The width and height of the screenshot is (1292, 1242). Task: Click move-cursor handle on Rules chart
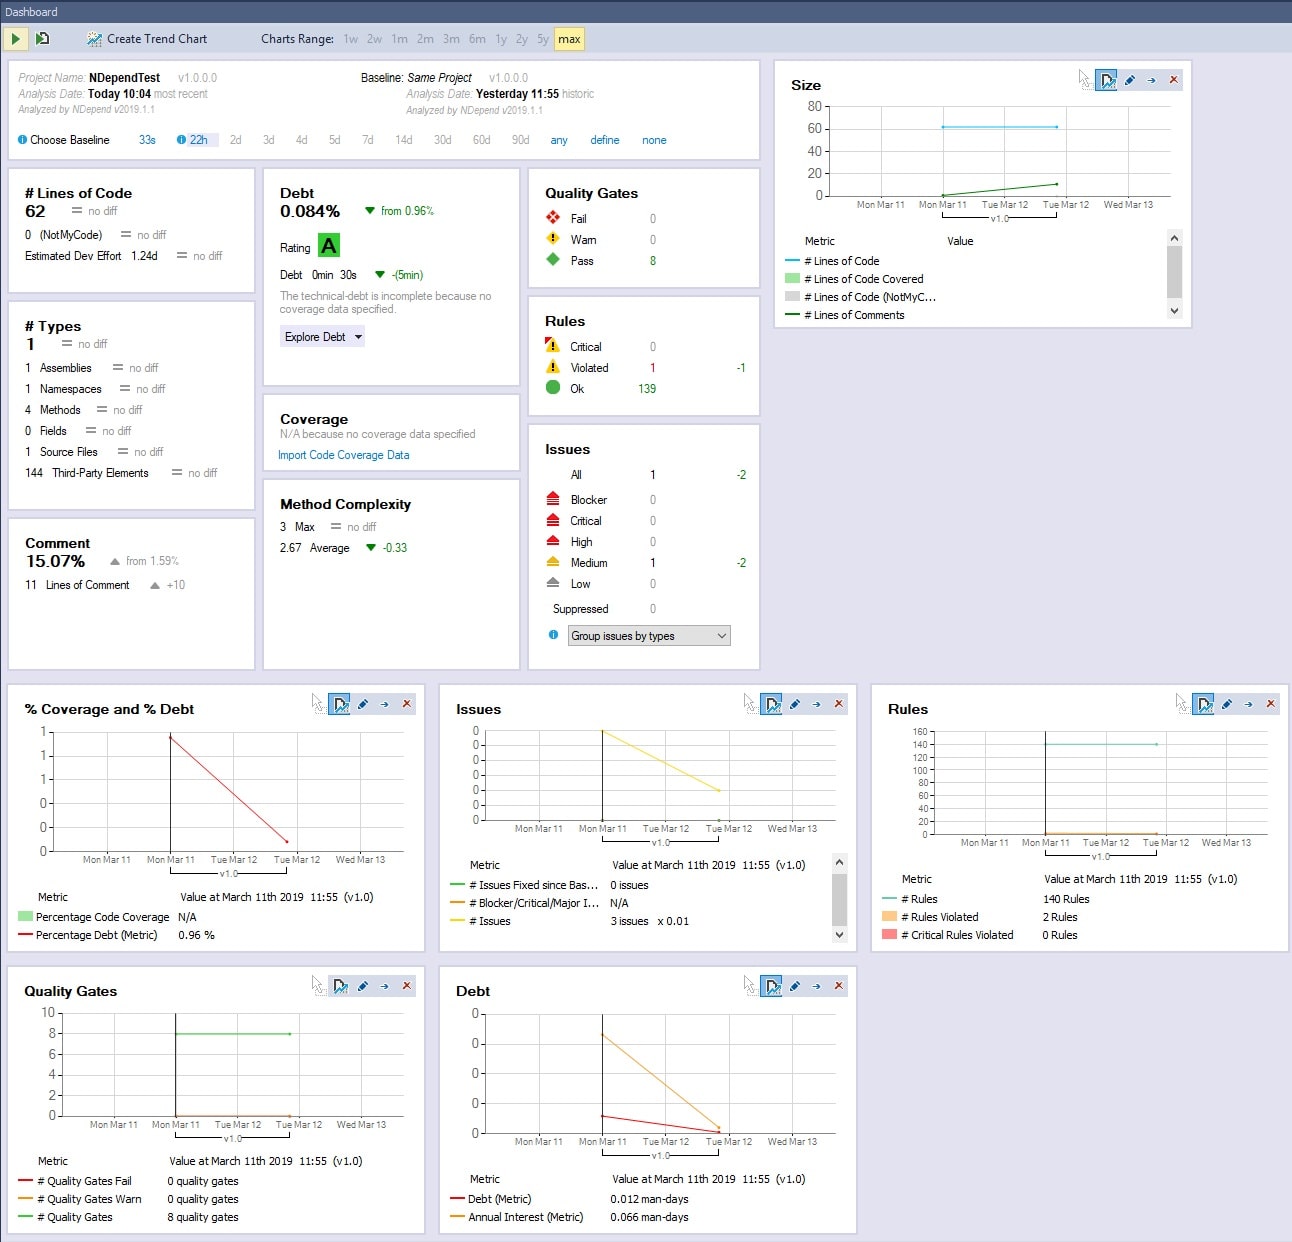point(1182,704)
